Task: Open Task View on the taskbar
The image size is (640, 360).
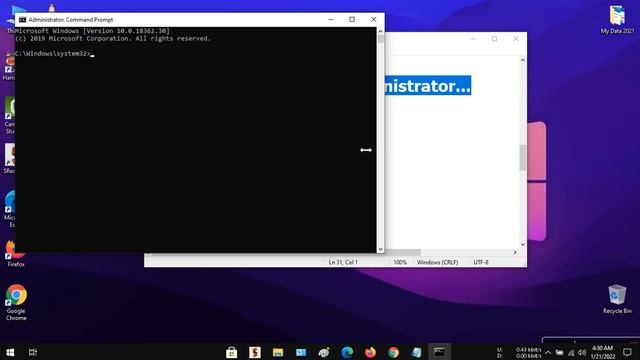Action: point(33,352)
